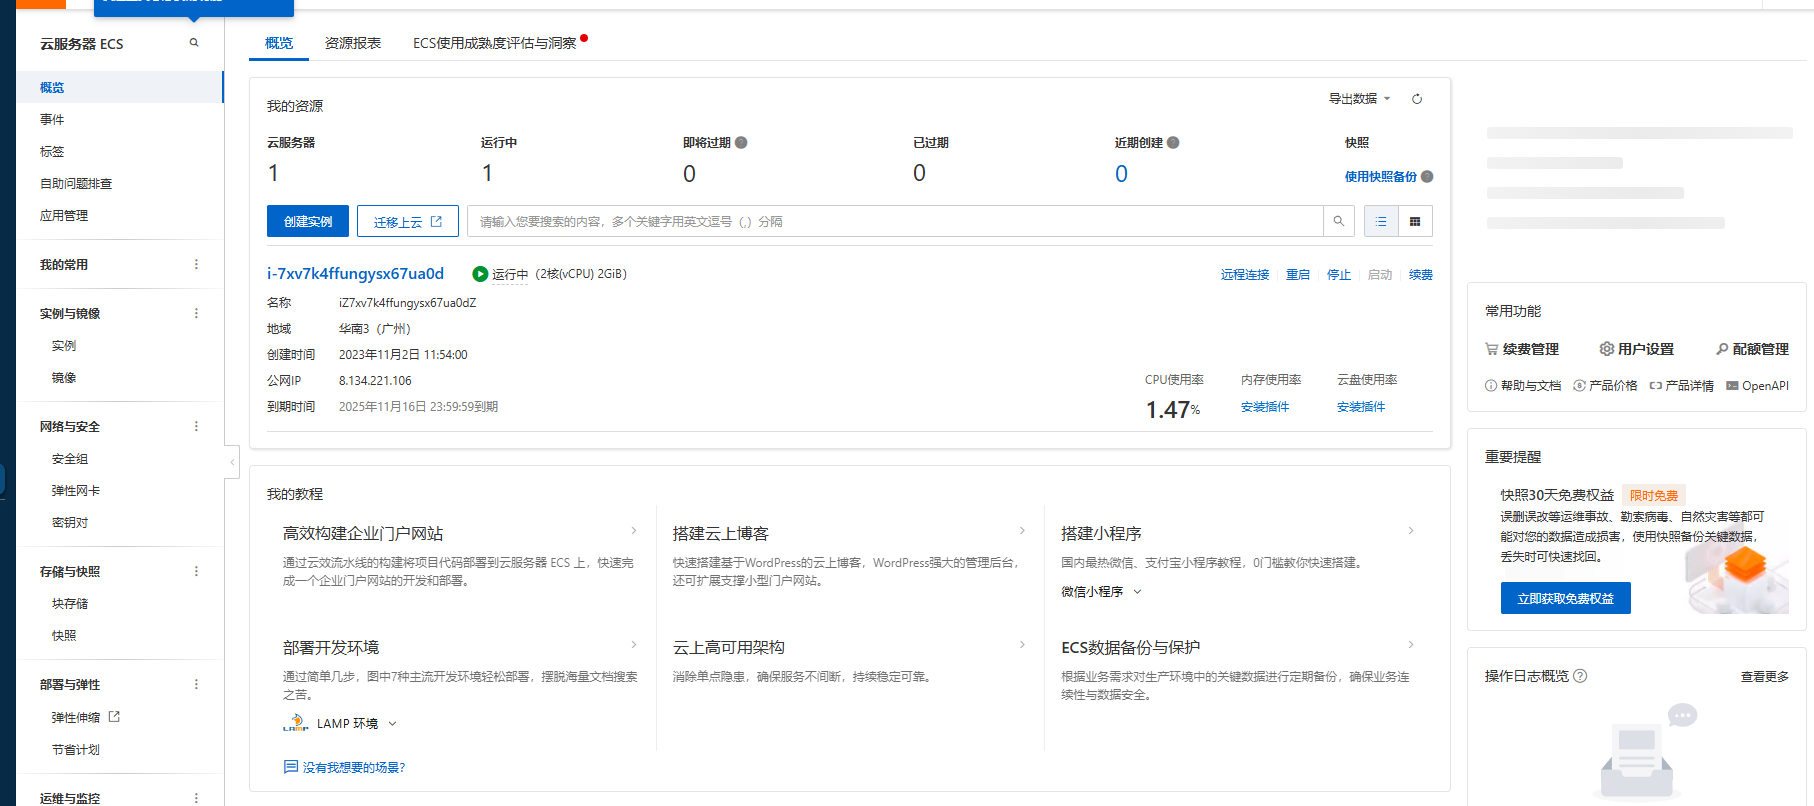Open 帮助与文档 link
This screenshot has height=806, width=1814.
(x=1523, y=386)
